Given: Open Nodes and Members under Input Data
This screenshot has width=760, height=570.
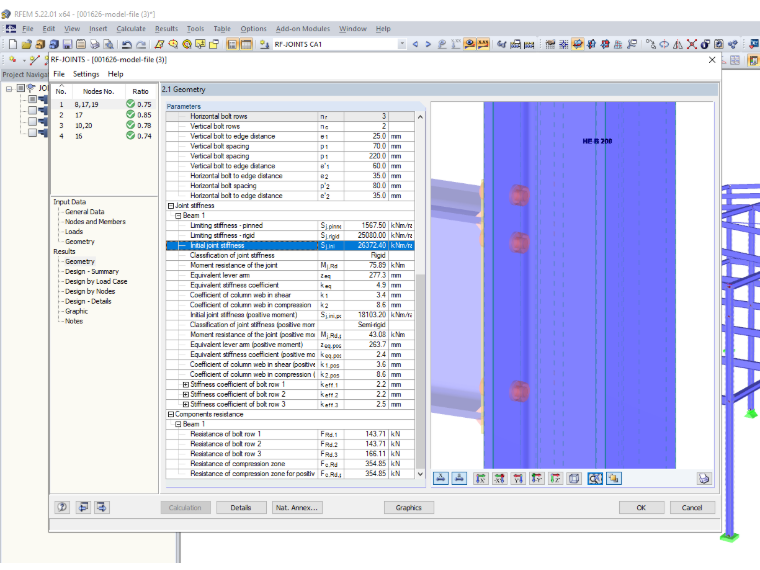Looking at the screenshot, I should coord(95,222).
